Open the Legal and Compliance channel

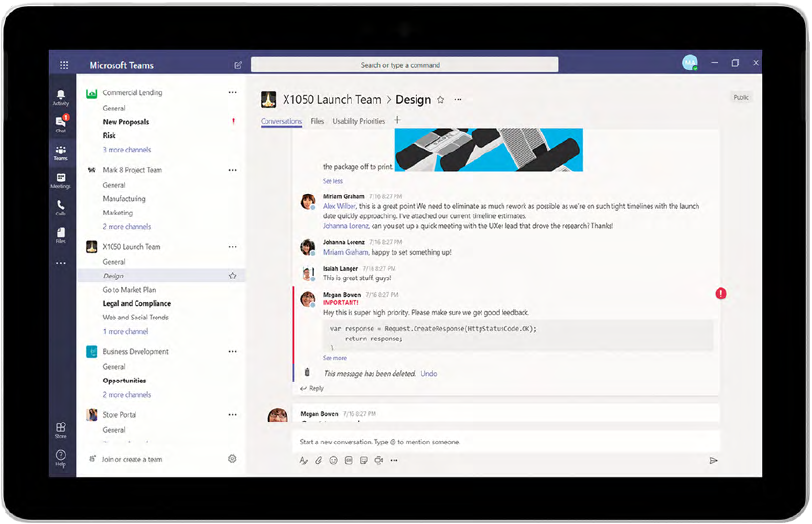click(137, 303)
